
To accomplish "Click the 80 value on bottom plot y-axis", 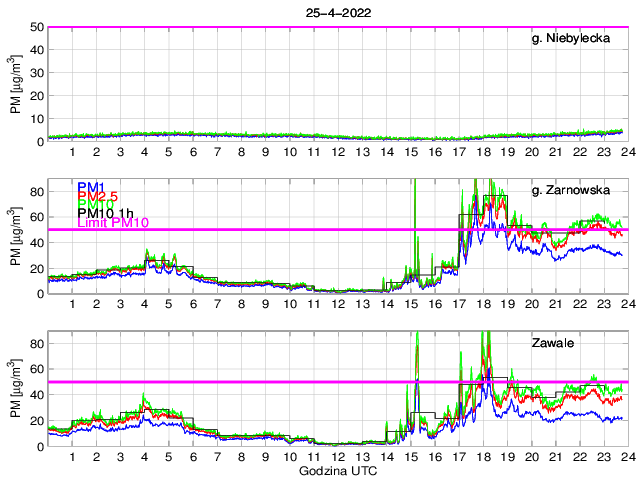I will coord(37,344).
